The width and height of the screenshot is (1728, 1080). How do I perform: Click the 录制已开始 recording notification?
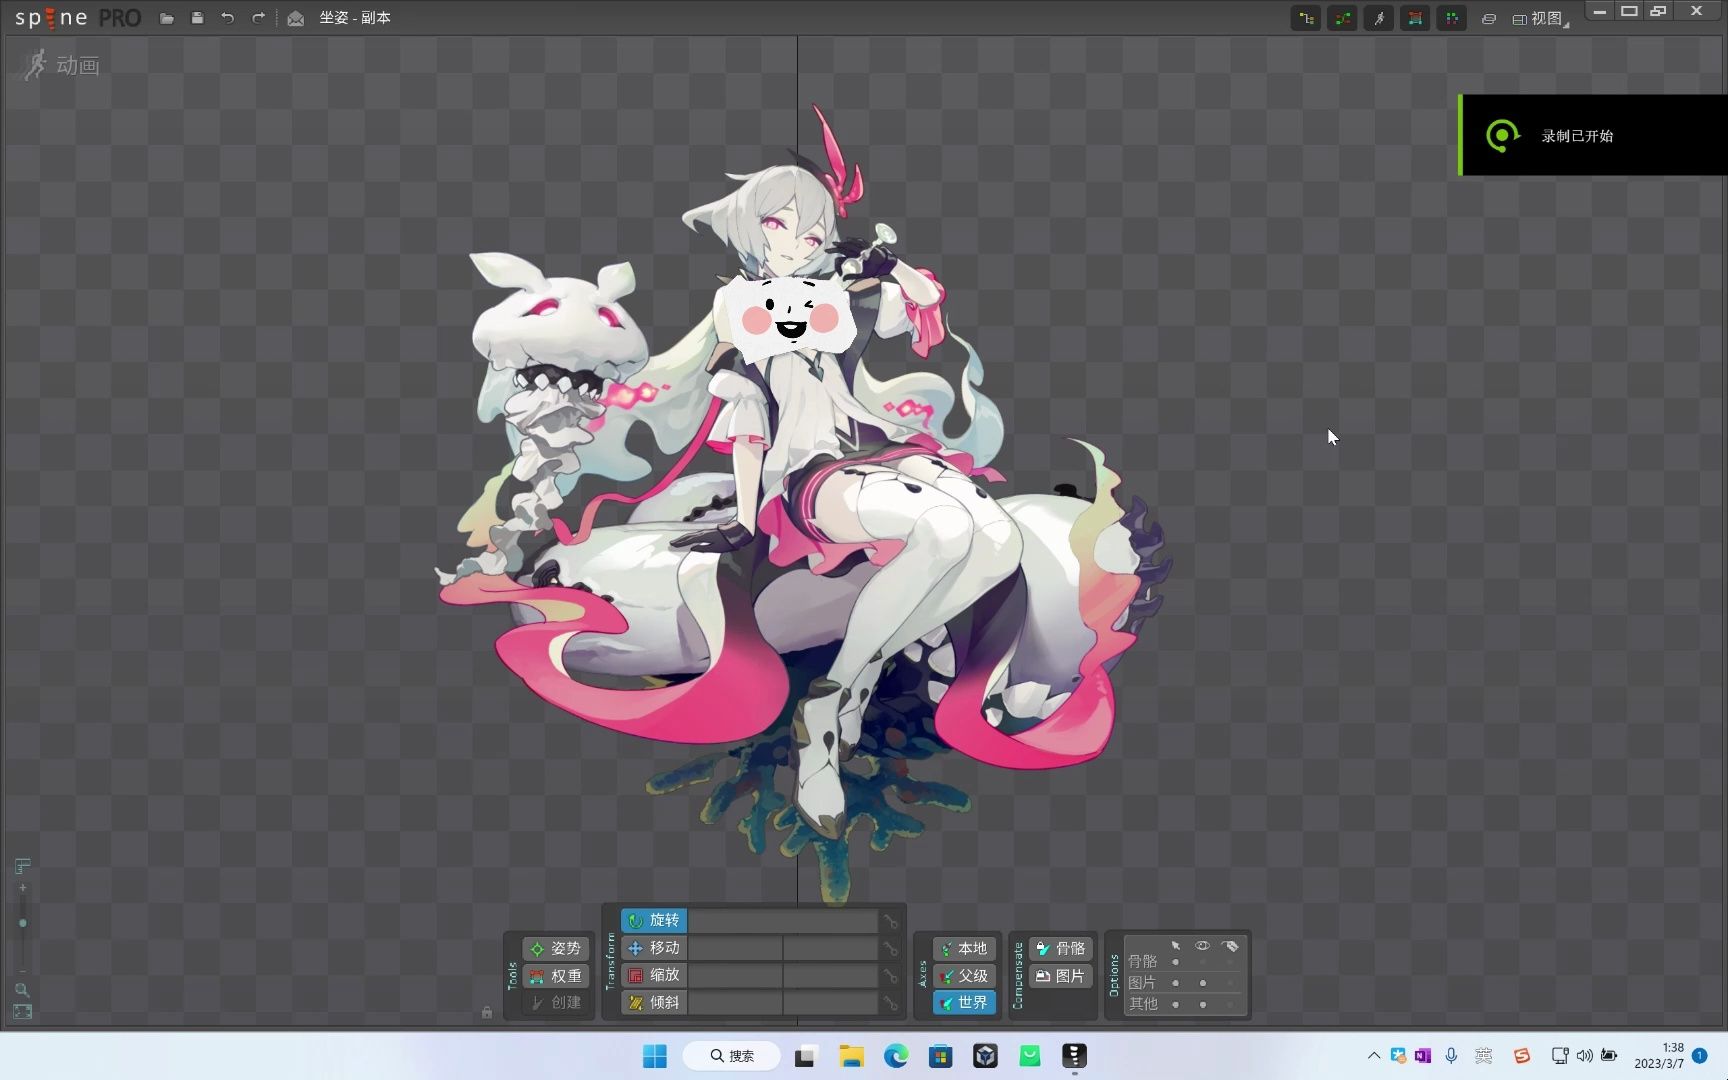1593,135
